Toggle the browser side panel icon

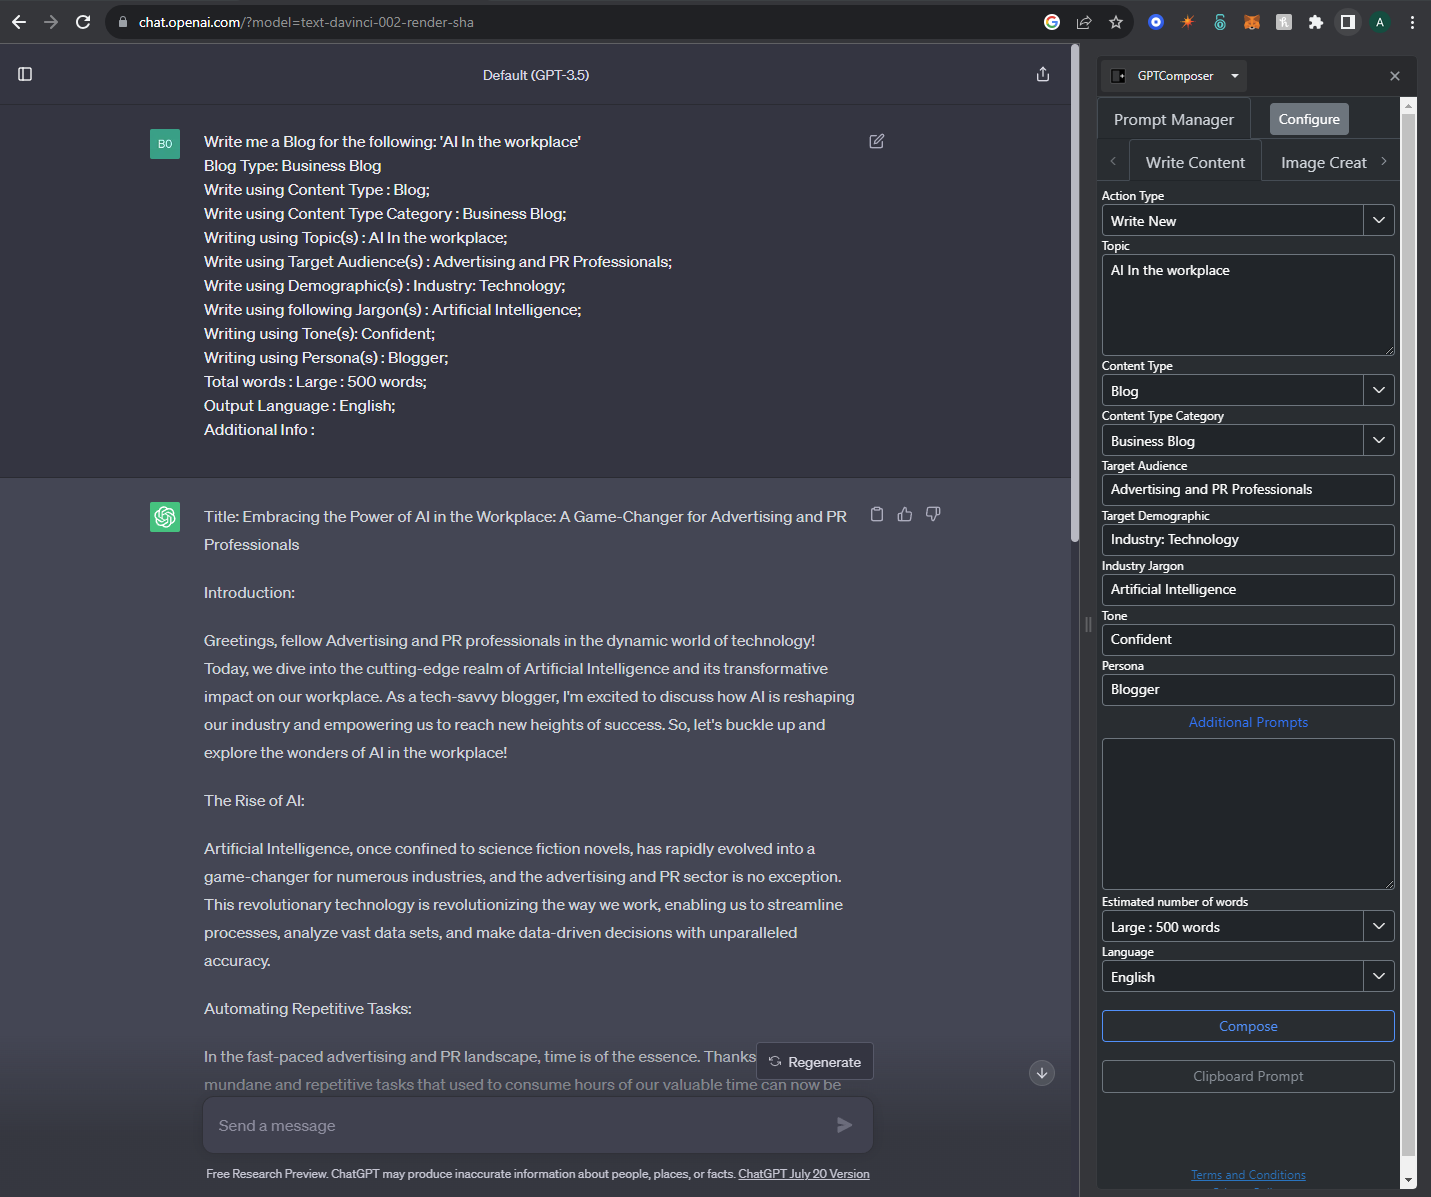coord(1348,22)
